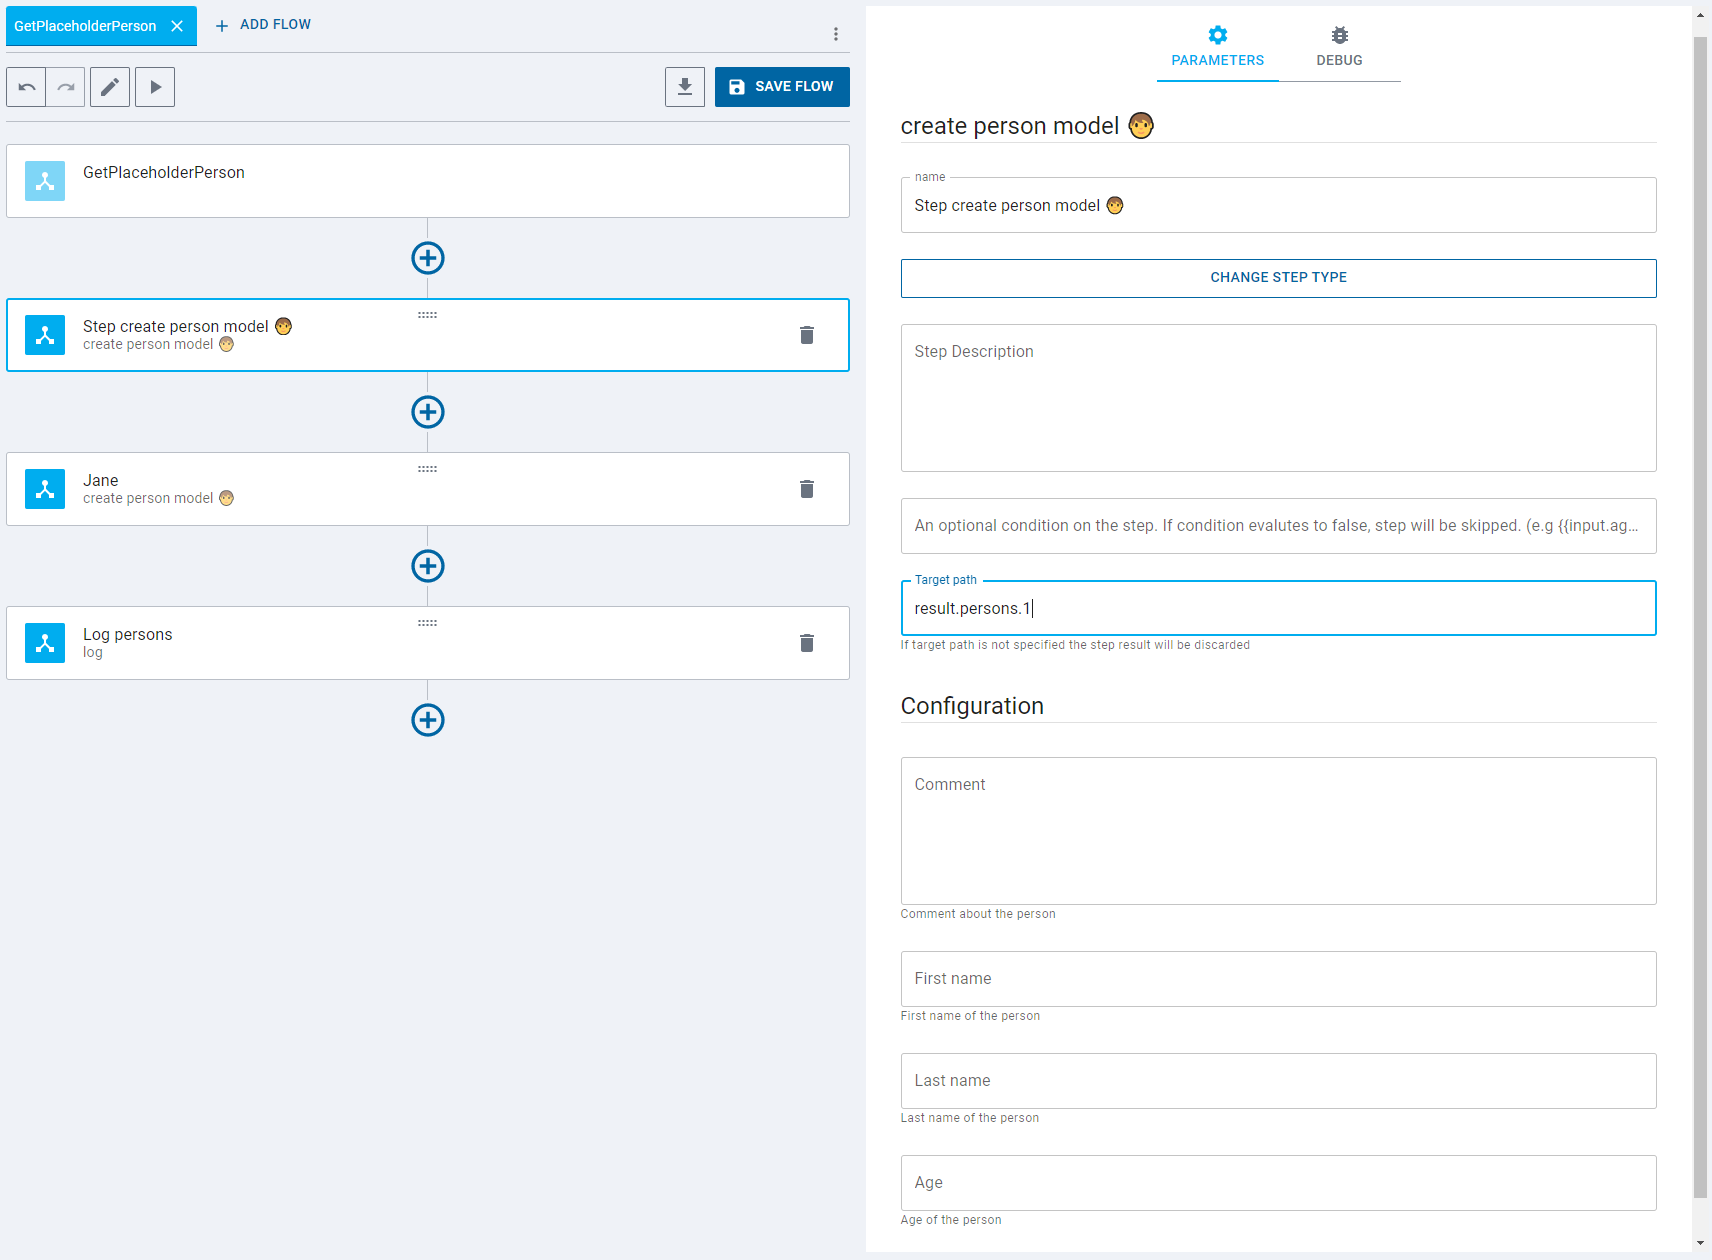This screenshot has height=1260, width=1712.
Task: Delete the Log persons step
Action: 807,643
